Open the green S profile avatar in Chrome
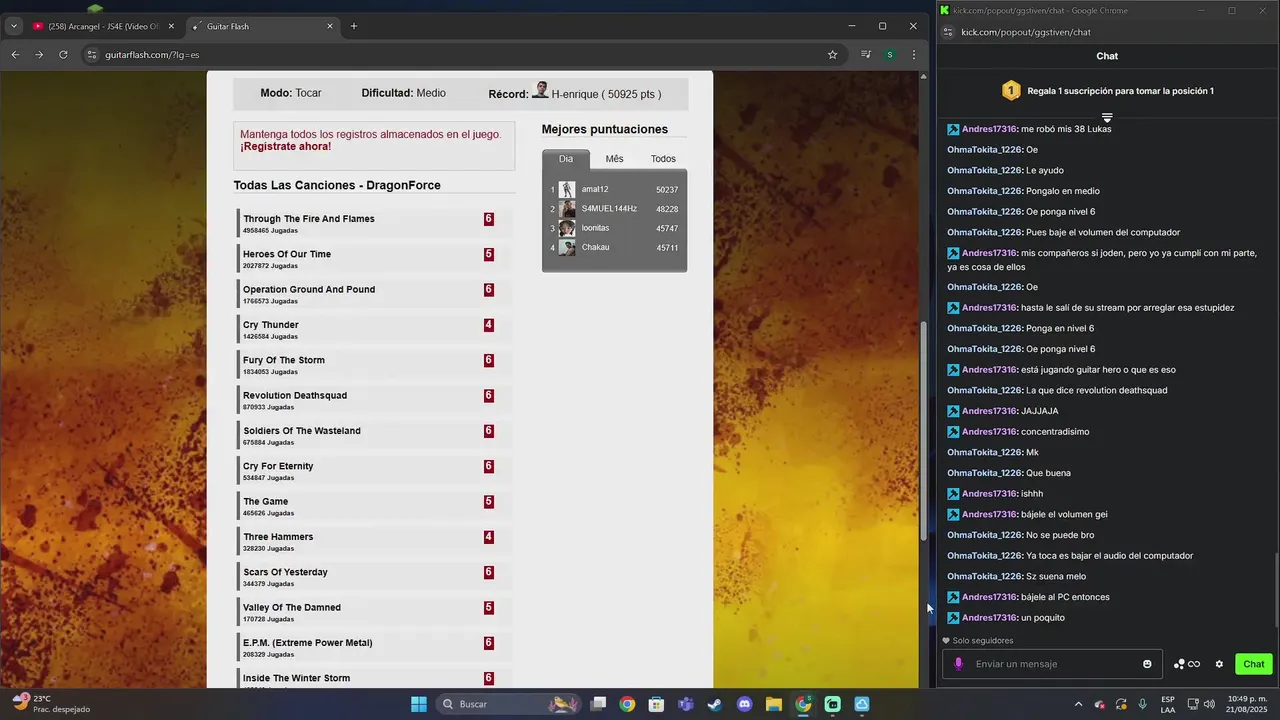Viewport: 1280px width, 720px height. pos(889,55)
